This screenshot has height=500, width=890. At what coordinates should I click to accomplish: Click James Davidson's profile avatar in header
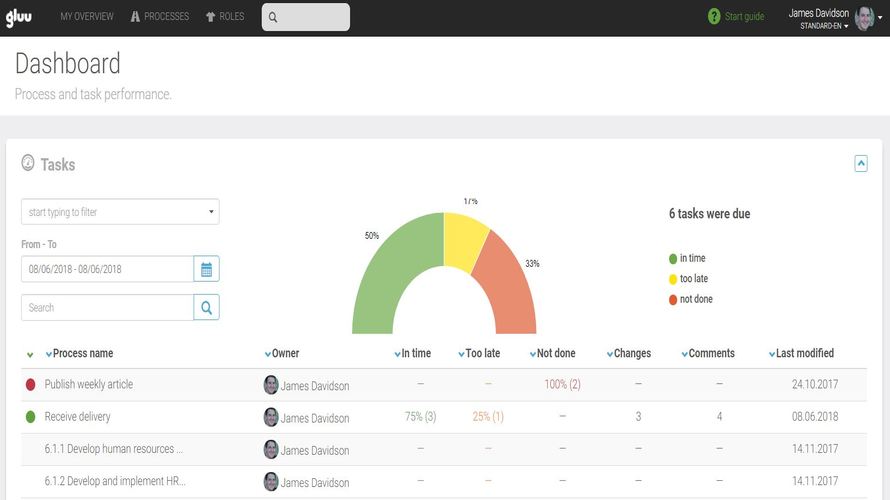pyautogui.click(x=864, y=18)
